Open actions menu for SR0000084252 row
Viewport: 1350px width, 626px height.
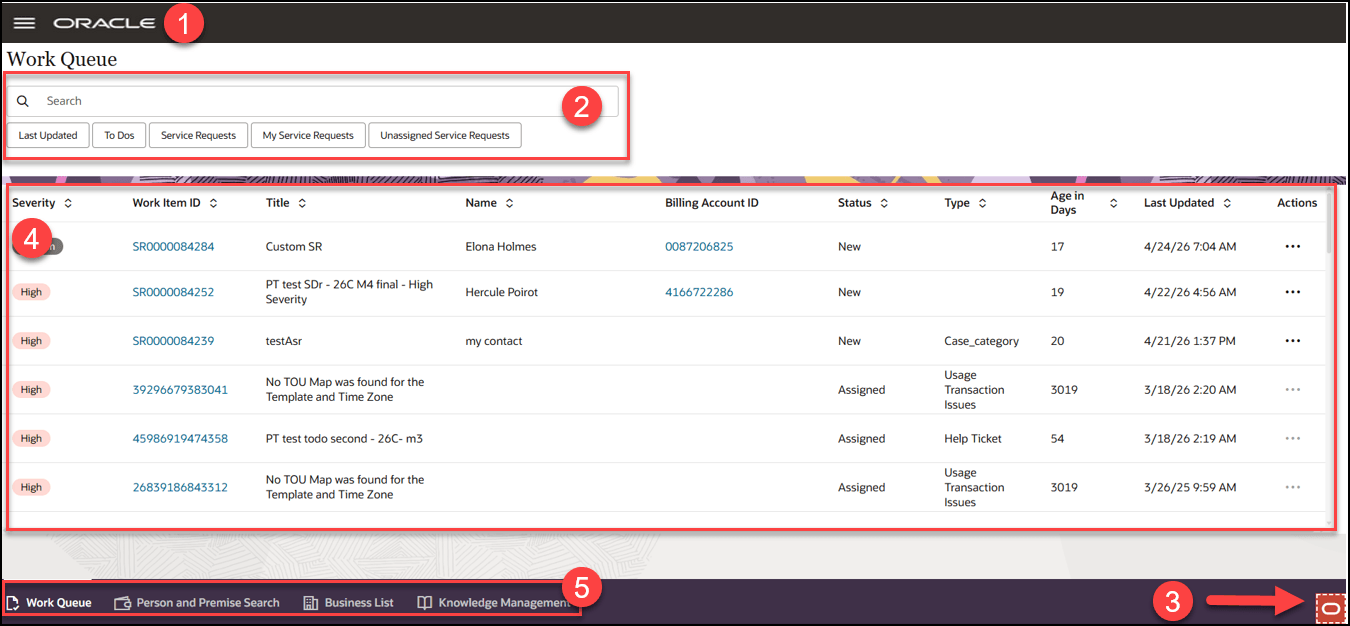coord(1292,292)
